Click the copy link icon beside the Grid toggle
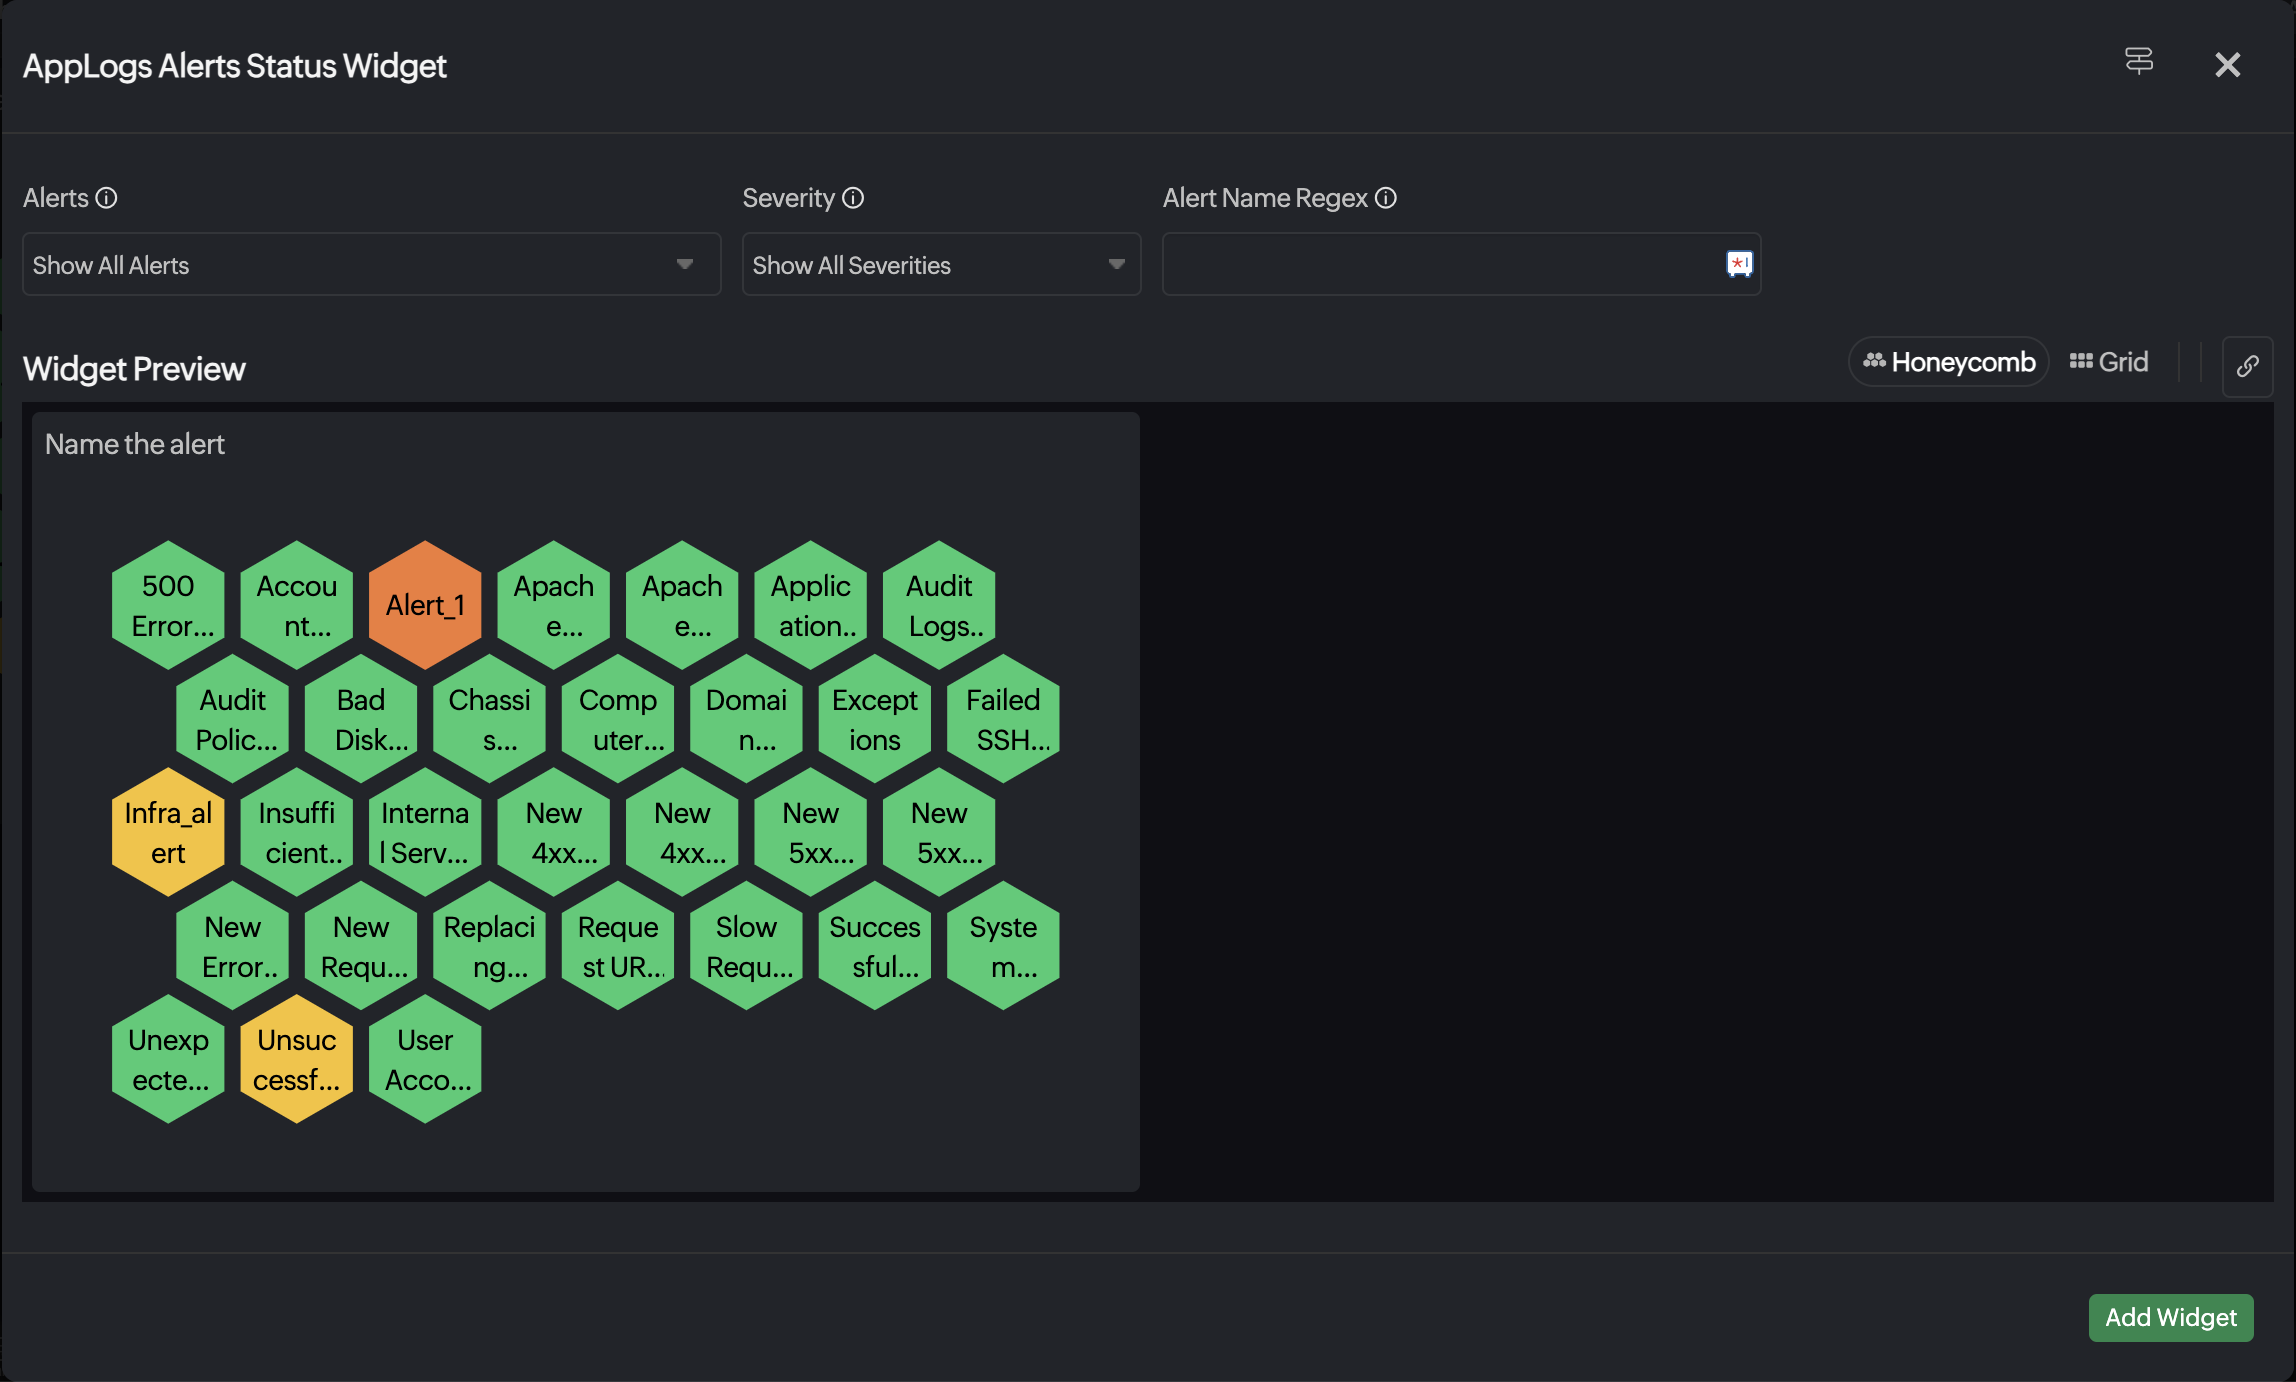The height and width of the screenshot is (1382, 2296). (2247, 366)
